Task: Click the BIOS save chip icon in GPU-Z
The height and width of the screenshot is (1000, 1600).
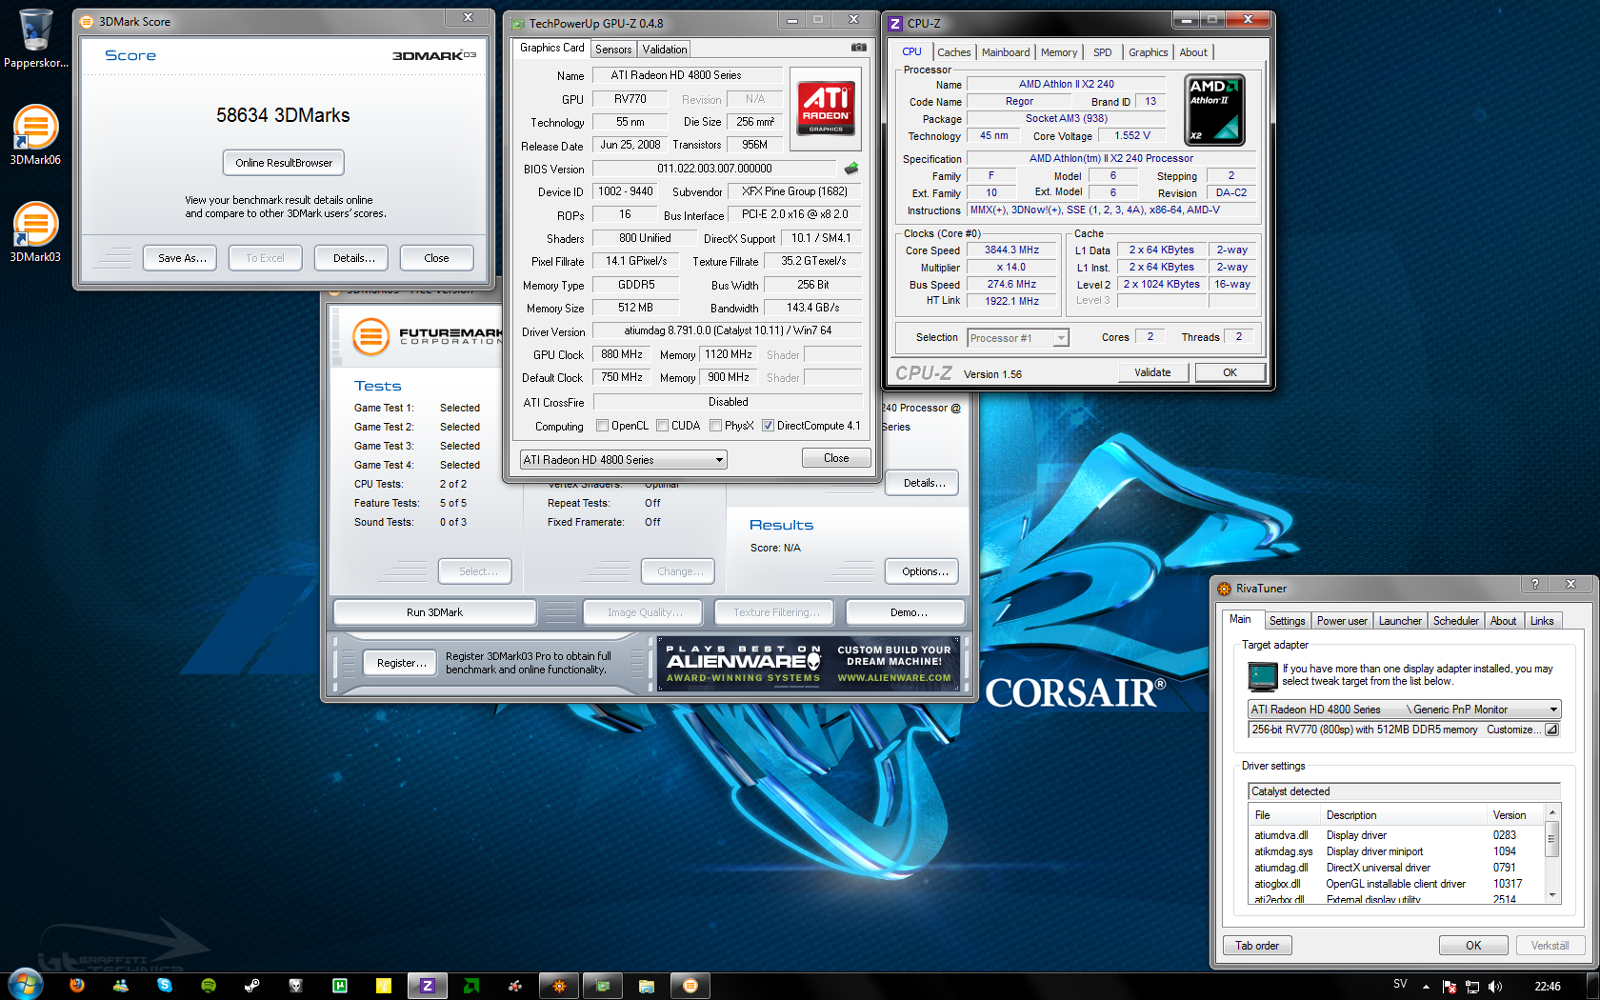Action: [851, 168]
